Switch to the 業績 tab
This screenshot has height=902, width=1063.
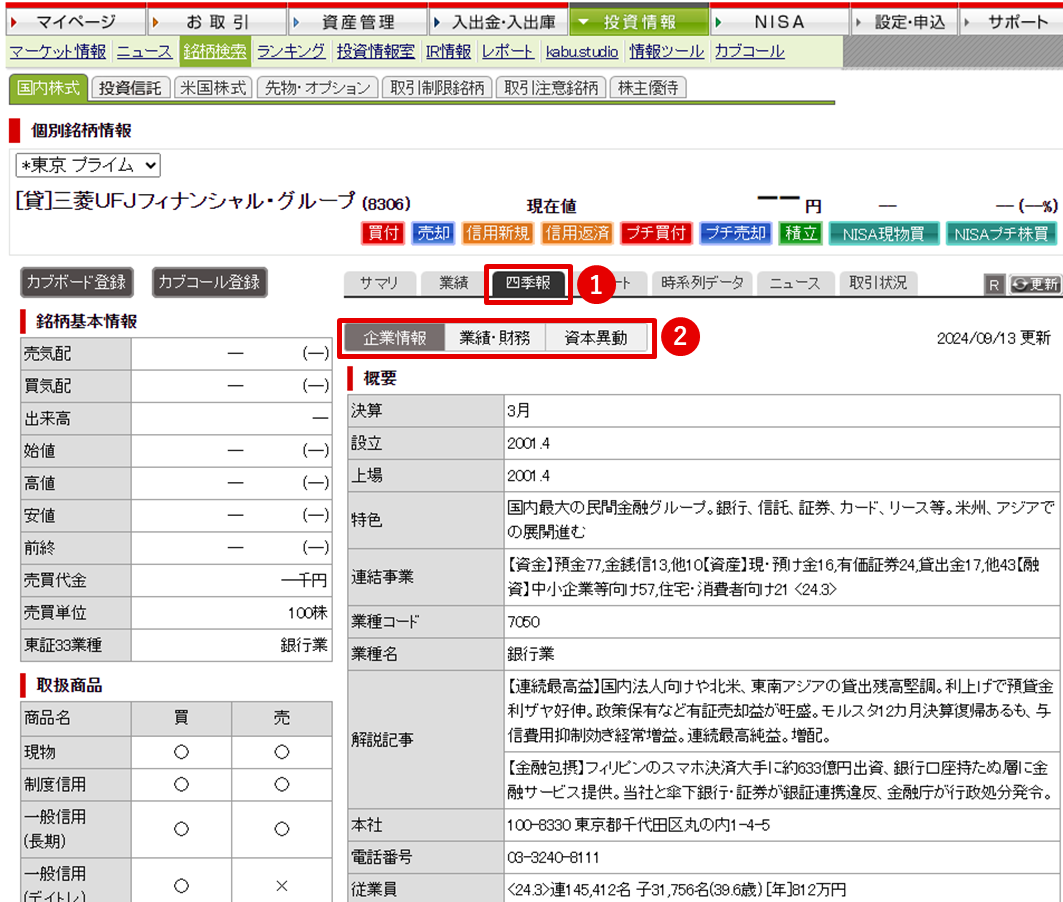click(454, 283)
